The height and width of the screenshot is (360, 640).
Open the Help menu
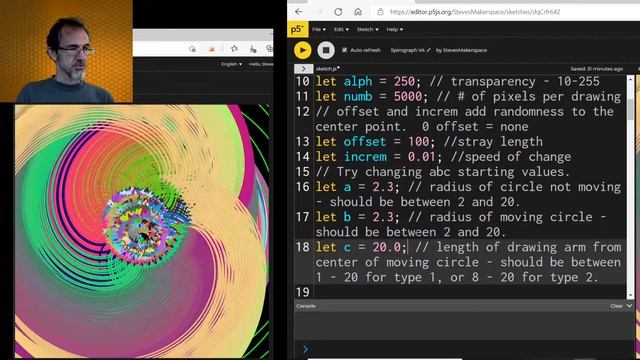coord(395,29)
